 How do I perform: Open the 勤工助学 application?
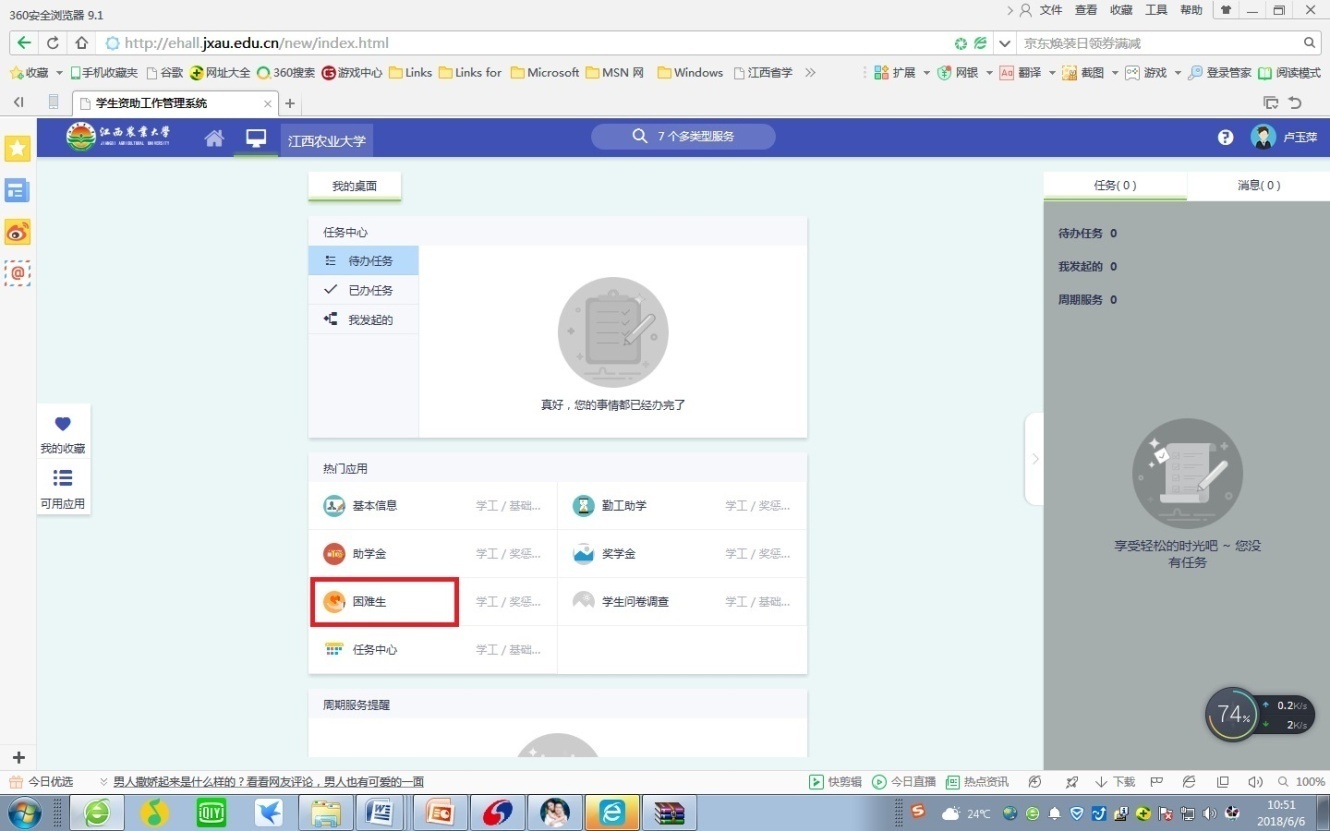623,506
